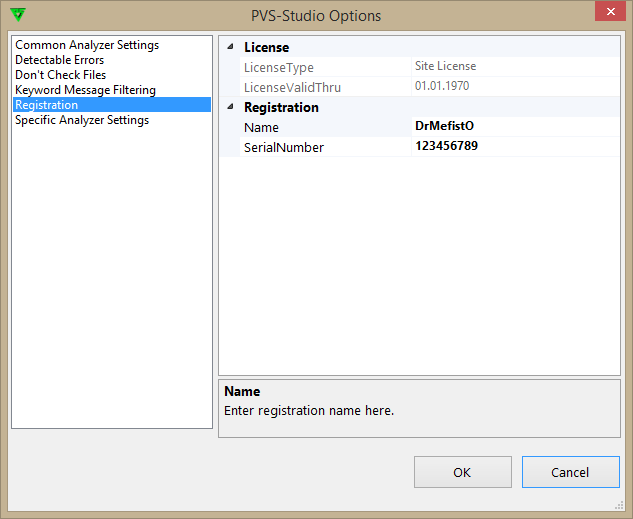Collapse the License section
The image size is (633, 519).
[x=232, y=47]
